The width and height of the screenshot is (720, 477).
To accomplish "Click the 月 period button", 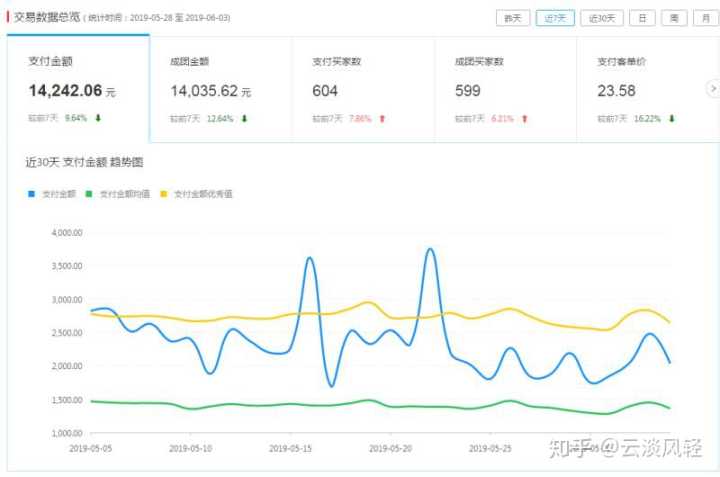I will point(704,18).
